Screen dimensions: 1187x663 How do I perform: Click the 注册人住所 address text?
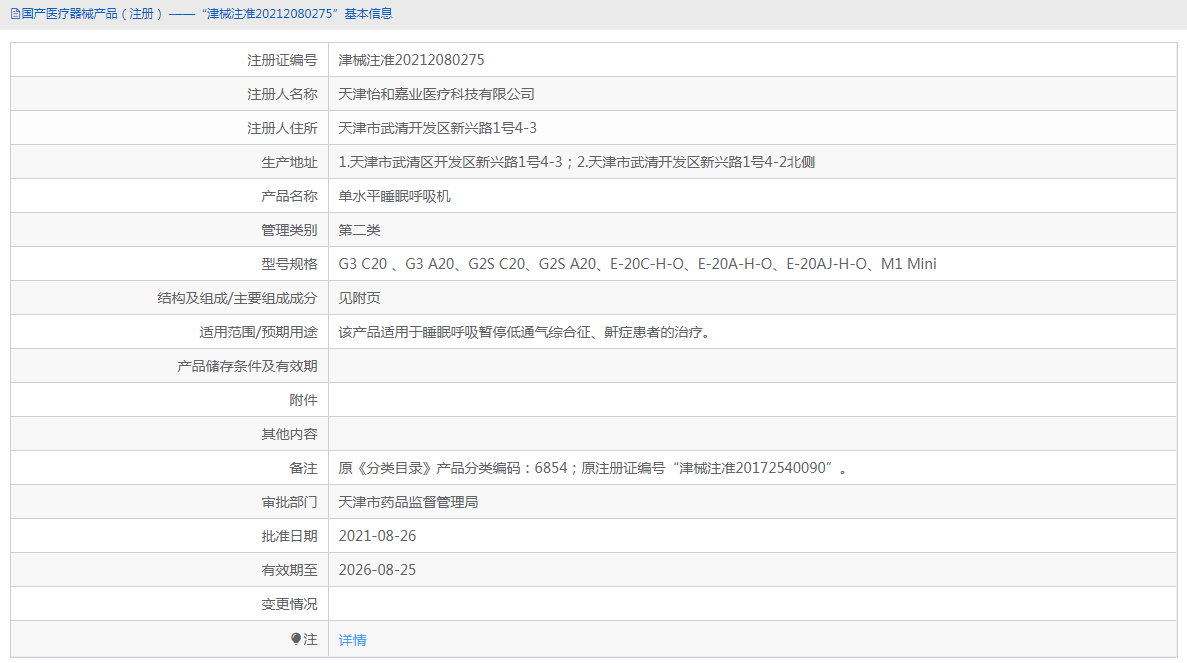click(x=437, y=127)
